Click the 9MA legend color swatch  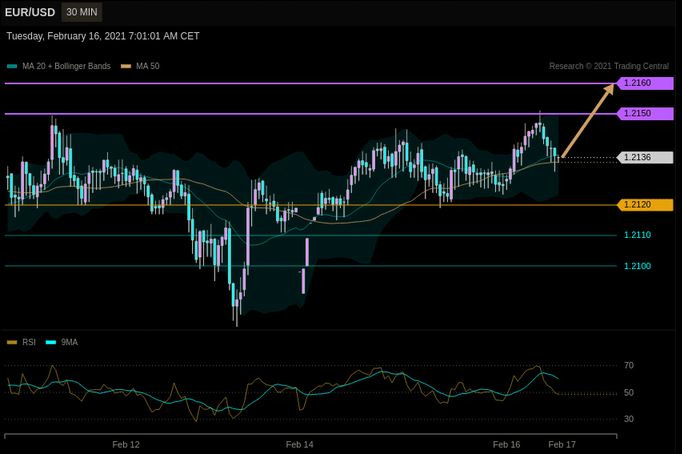click(51, 342)
